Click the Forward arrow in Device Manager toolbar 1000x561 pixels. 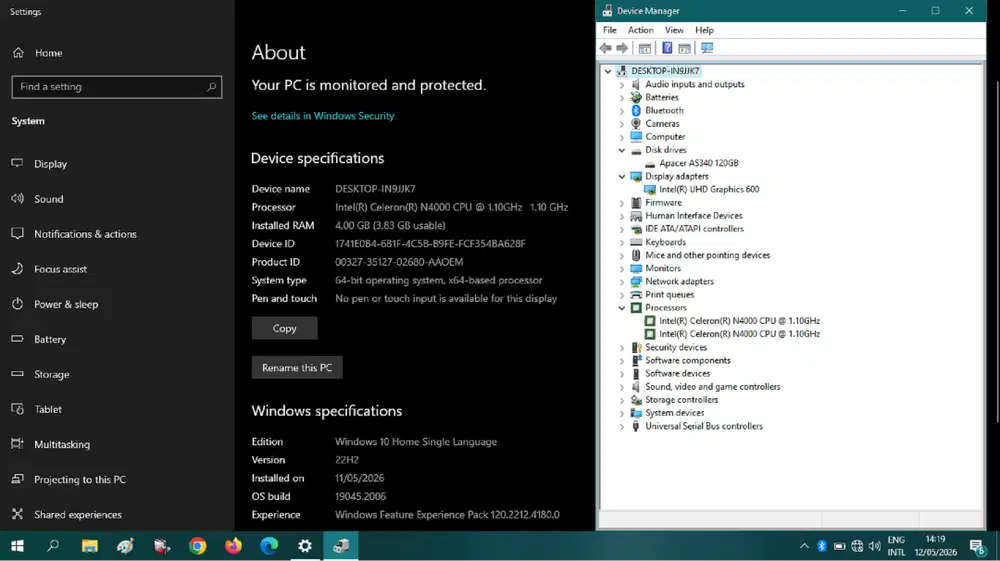point(622,48)
